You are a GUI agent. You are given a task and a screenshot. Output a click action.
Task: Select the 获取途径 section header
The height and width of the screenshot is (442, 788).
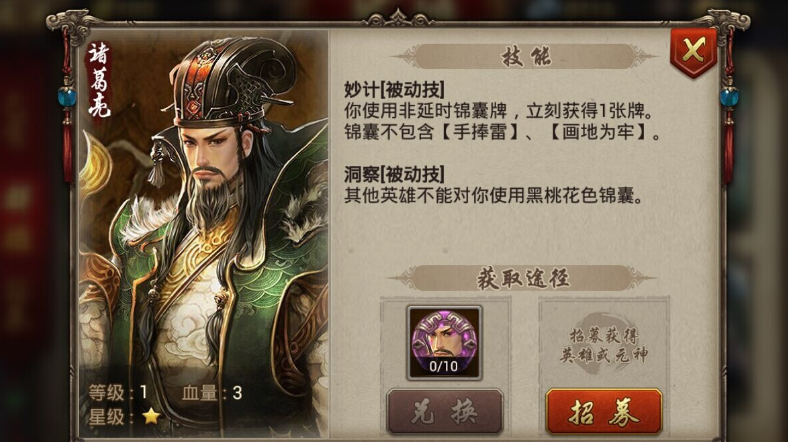pyautogui.click(x=523, y=278)
